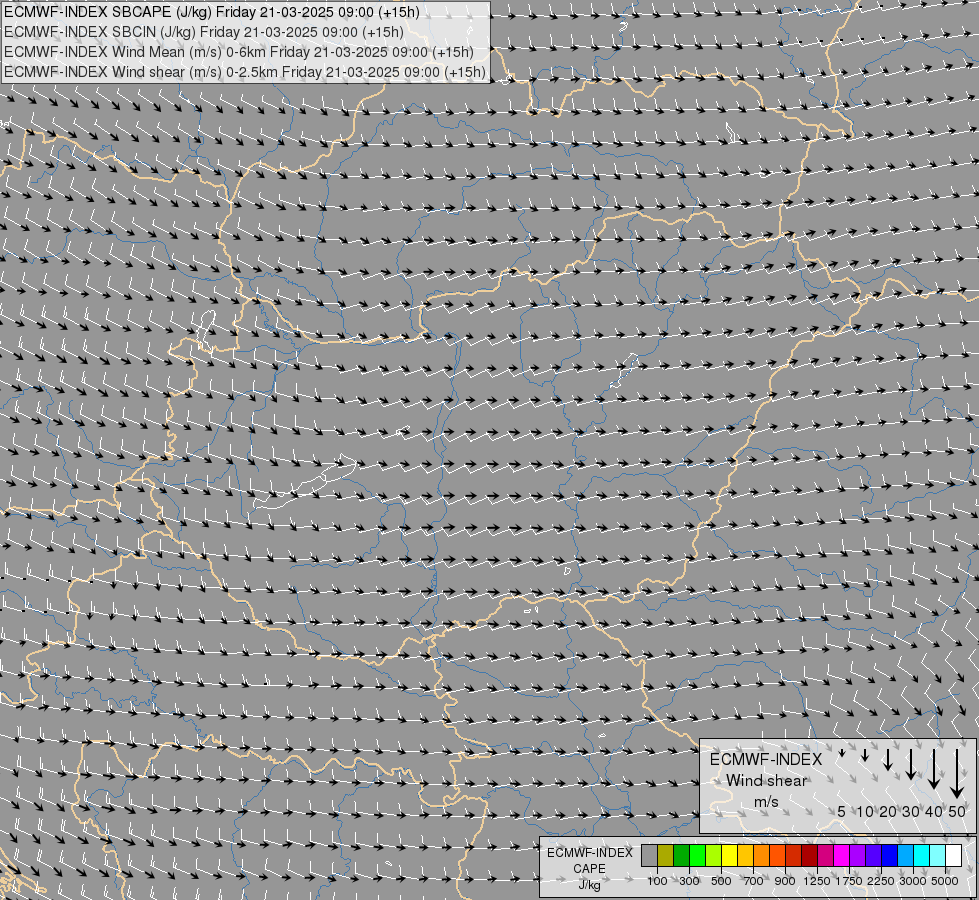Click the SBCIN title line
Viewport: 979px width, 900px height.
pos(204,32)
